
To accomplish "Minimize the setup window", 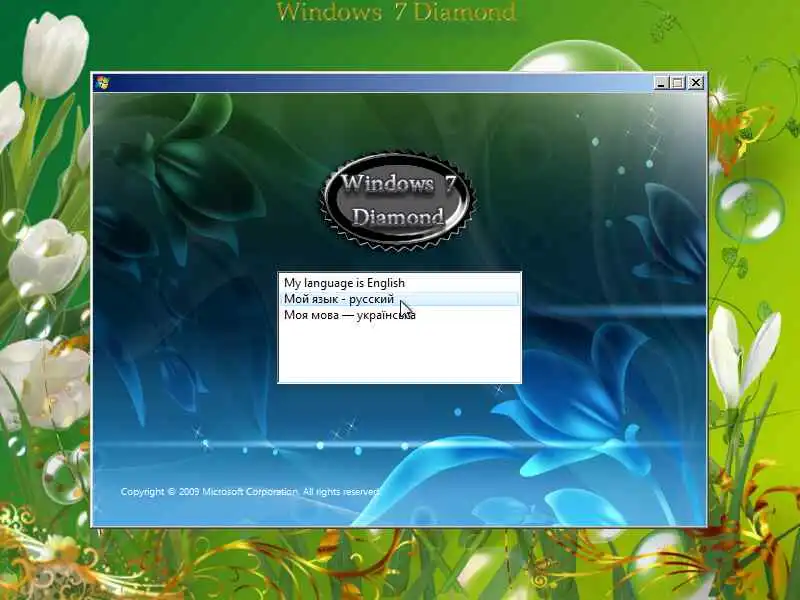I will pyautogui.click(x=661, y=83).
